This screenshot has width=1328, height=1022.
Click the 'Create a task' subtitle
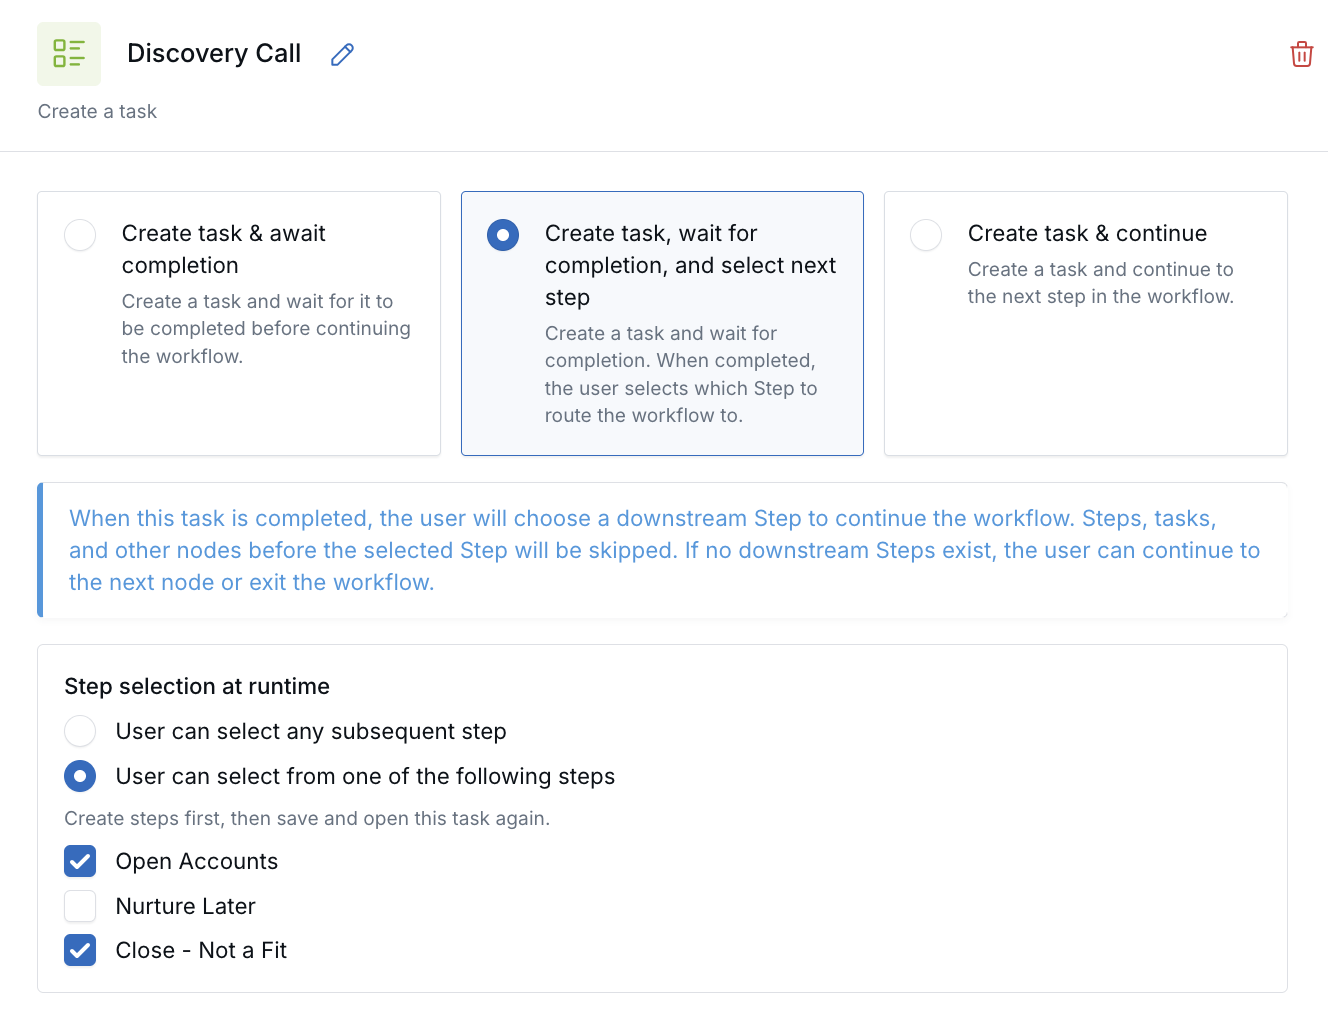(97, 111)
